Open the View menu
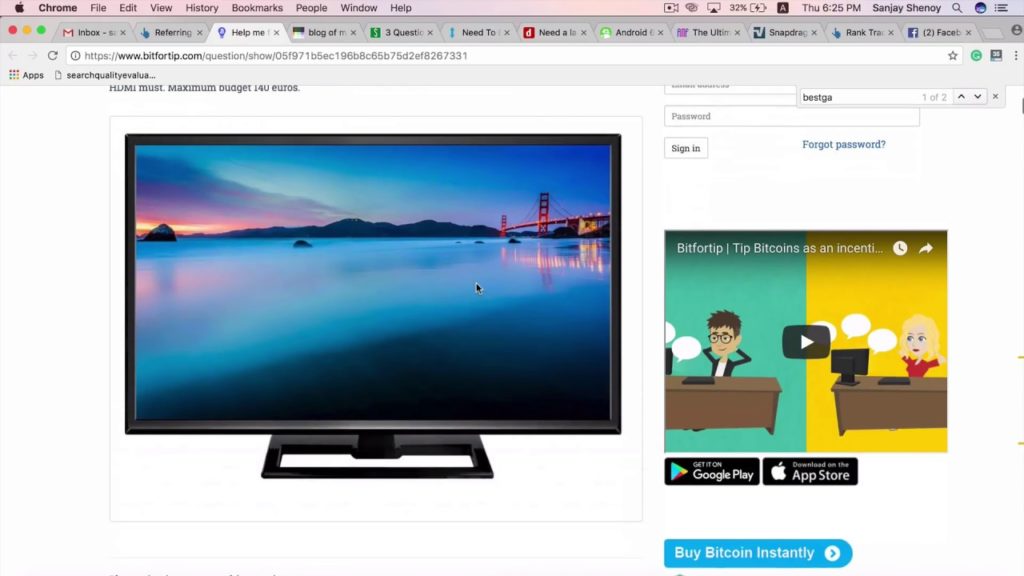The height and width of the screenshot is (576, 1024). [161, 8]
